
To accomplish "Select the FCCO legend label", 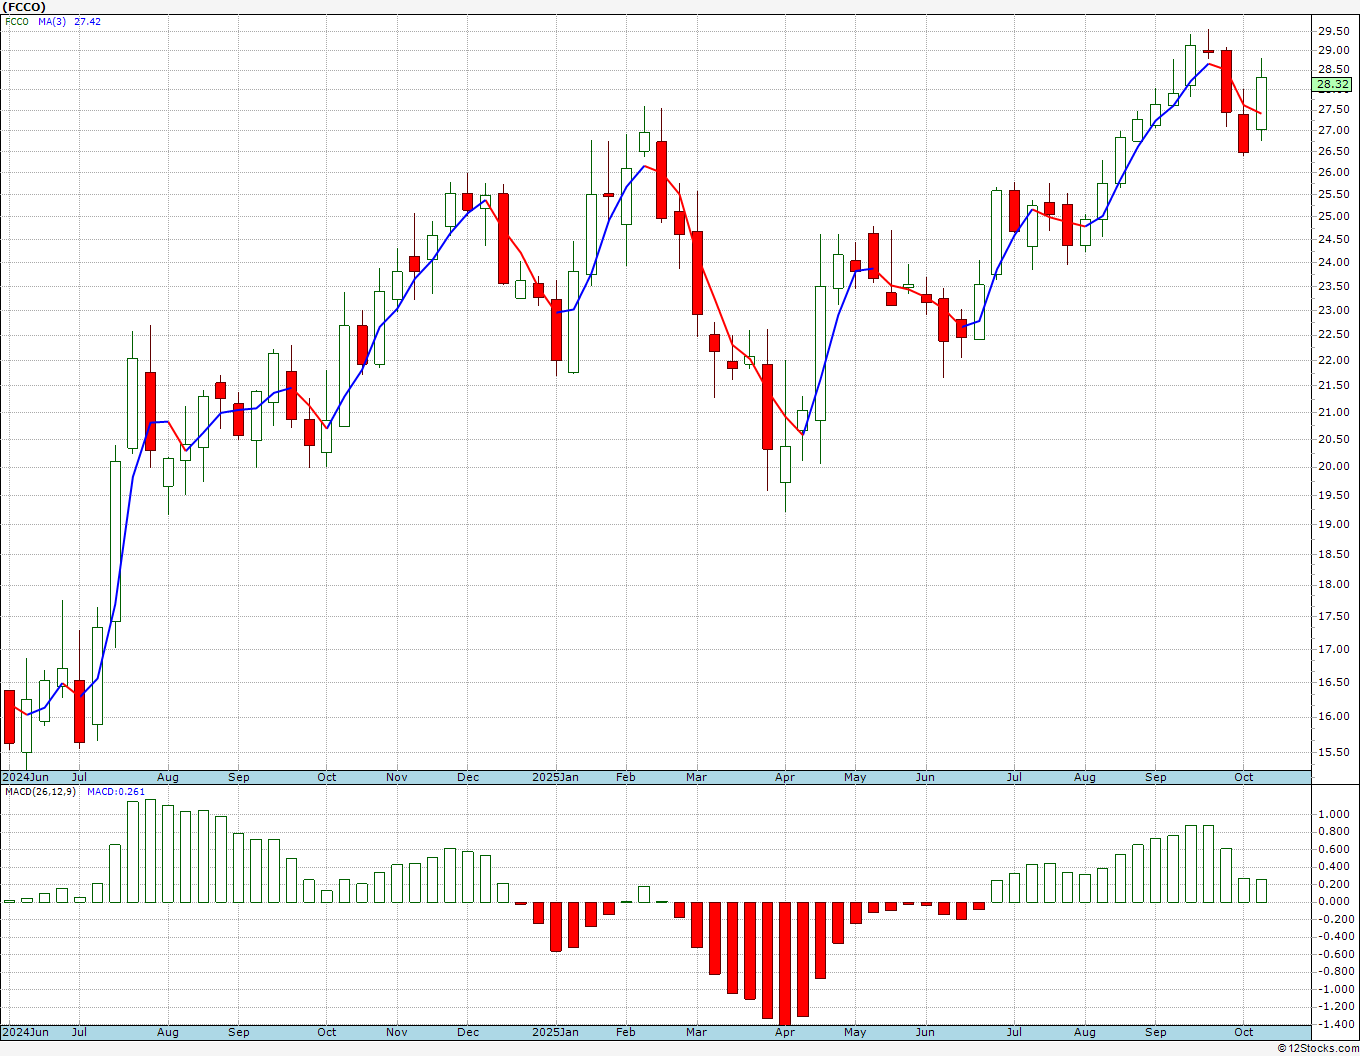I will click(17, 21).
